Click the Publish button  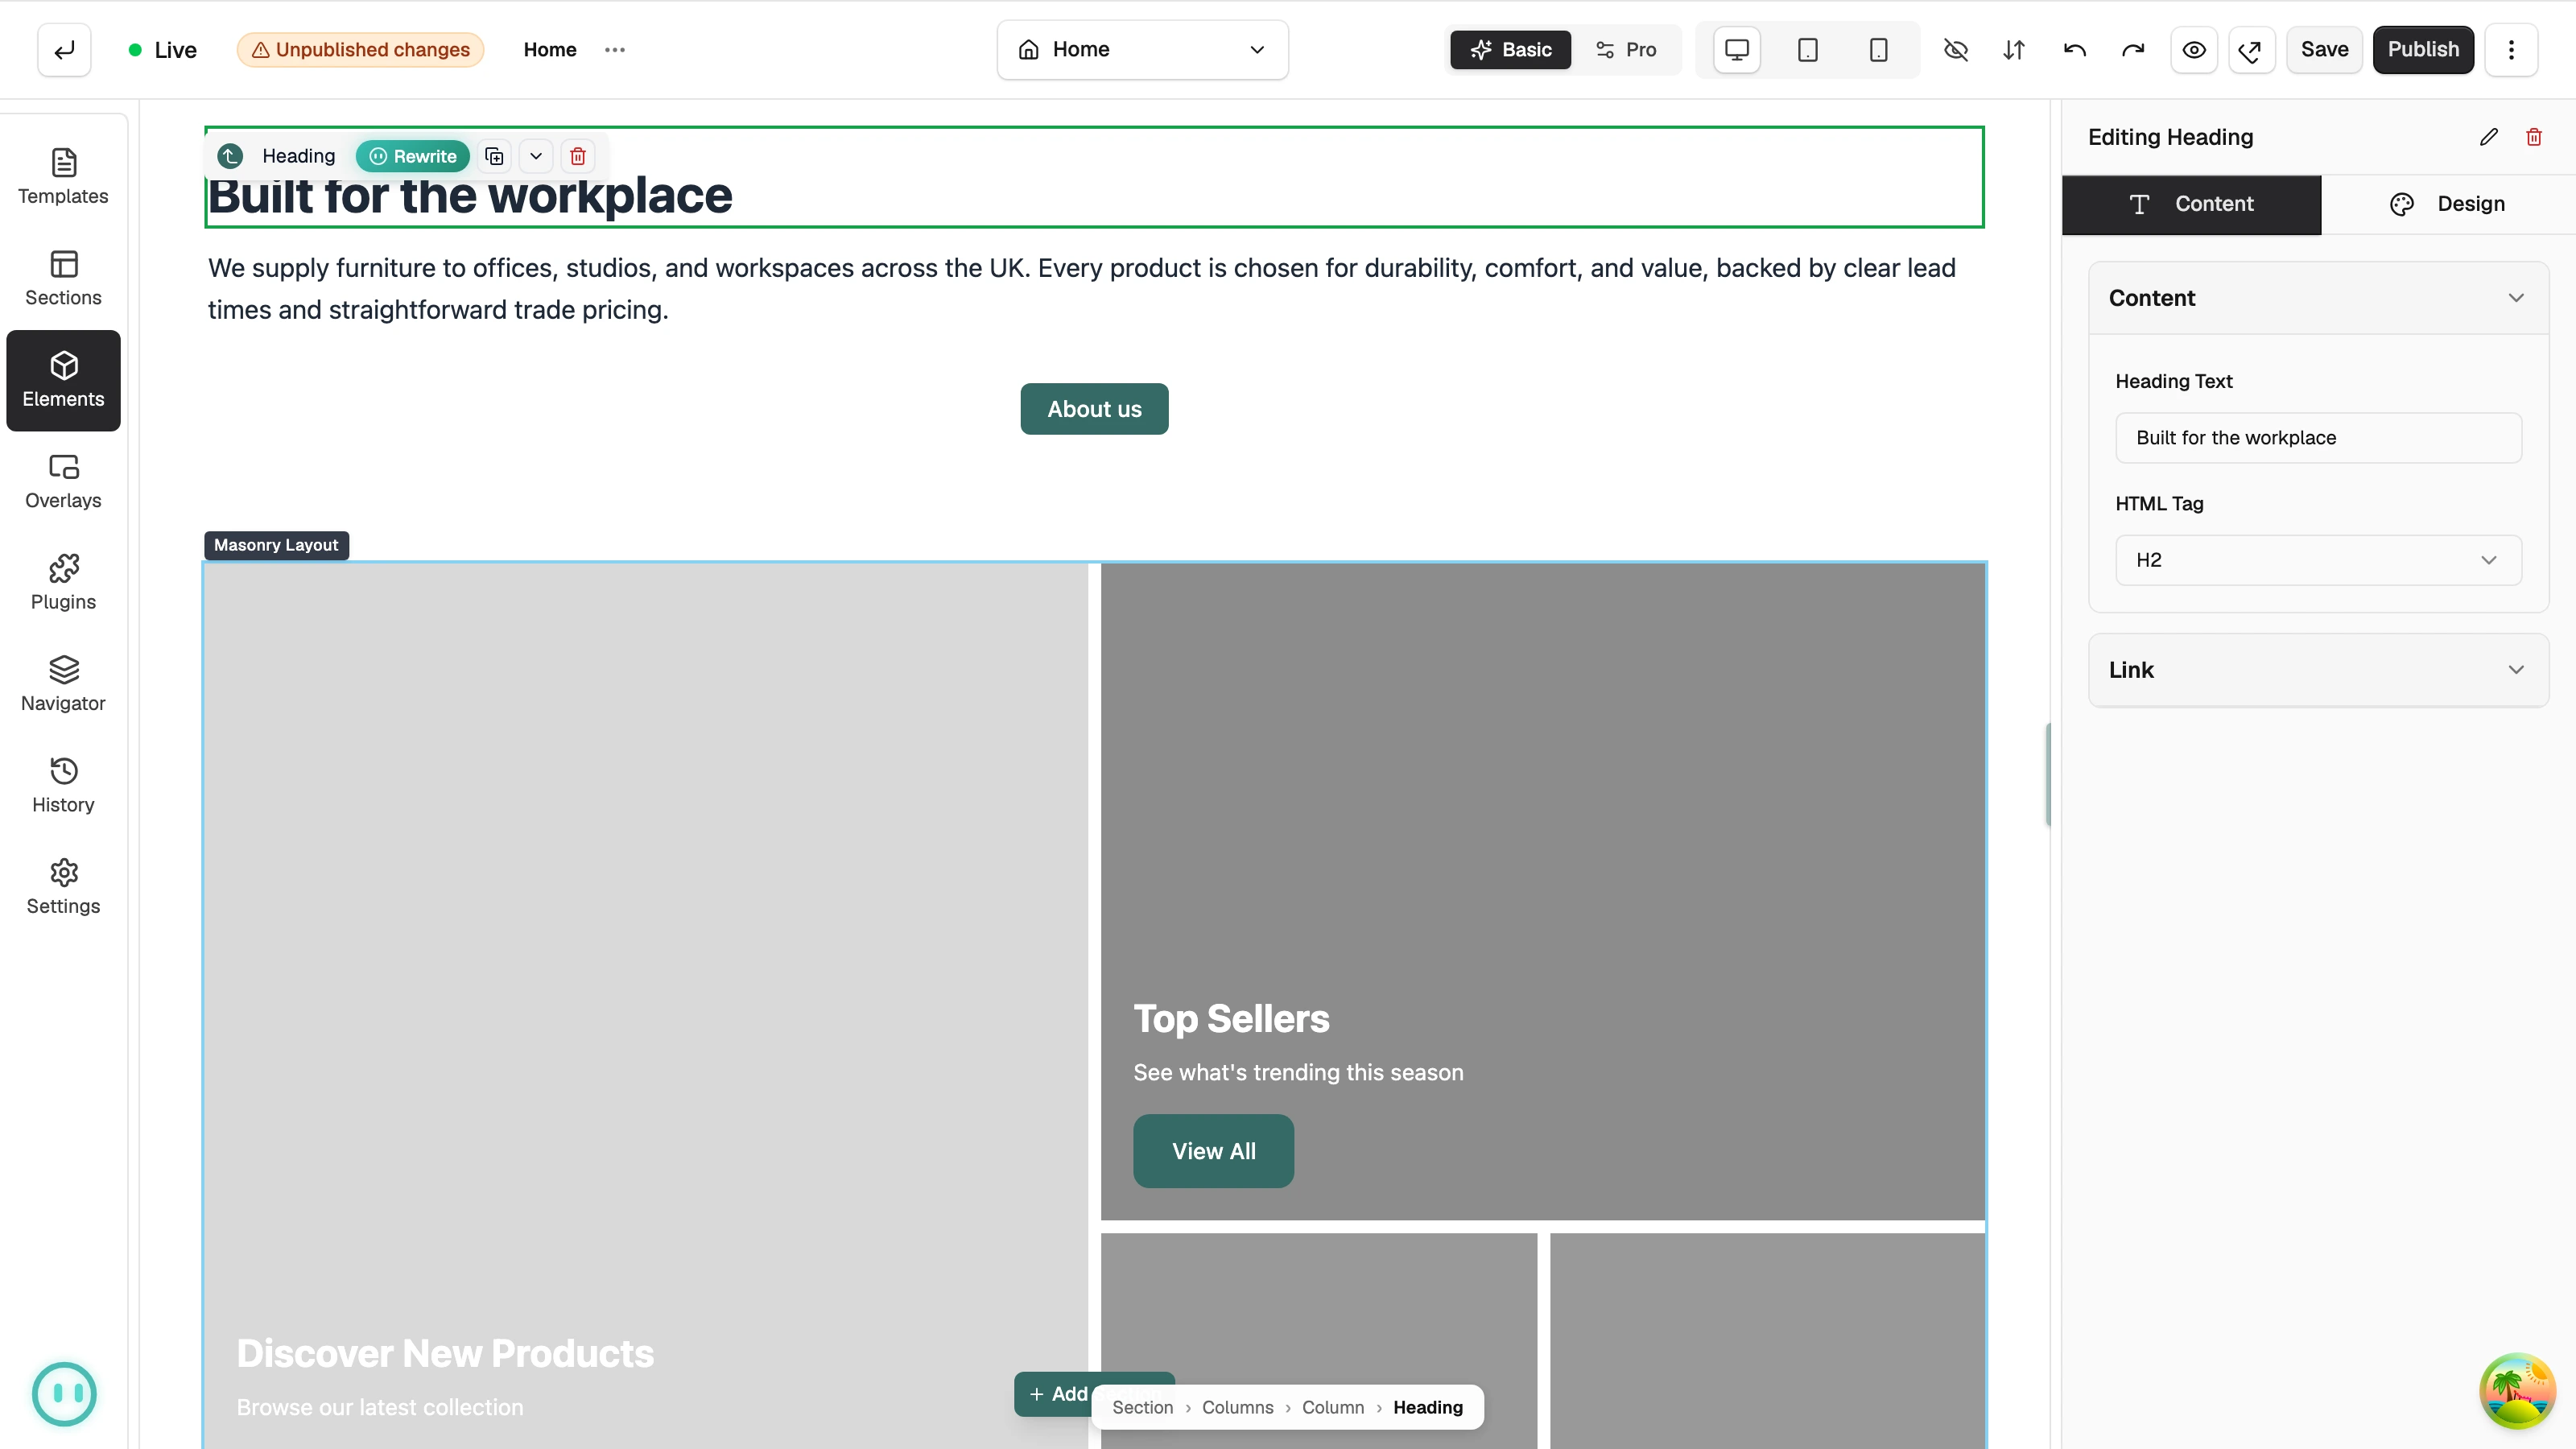point(2423,50)
